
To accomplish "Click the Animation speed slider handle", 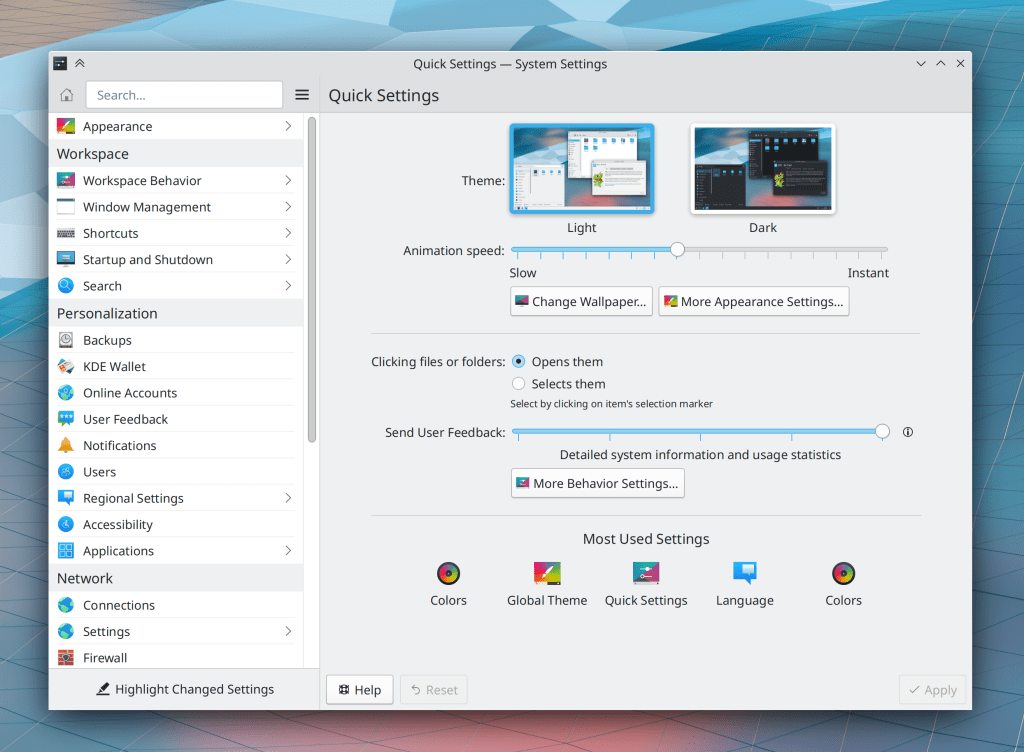I will [677, 249].
